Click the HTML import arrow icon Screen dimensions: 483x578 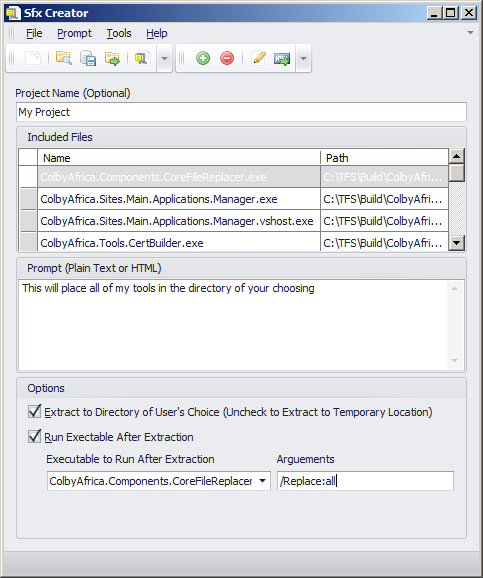[282, 58]
